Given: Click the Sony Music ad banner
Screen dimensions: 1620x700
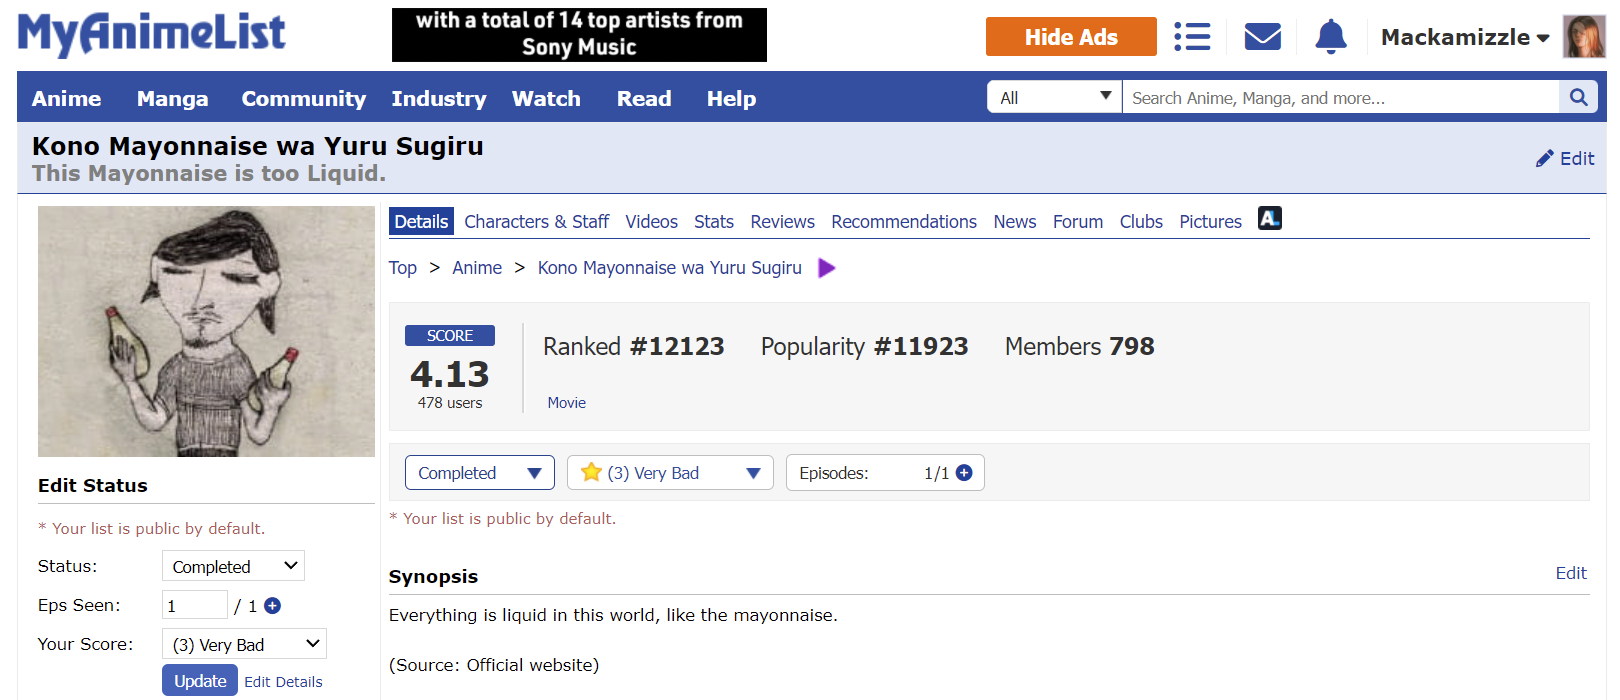Looking at the screenshot, I should point(579,35).
